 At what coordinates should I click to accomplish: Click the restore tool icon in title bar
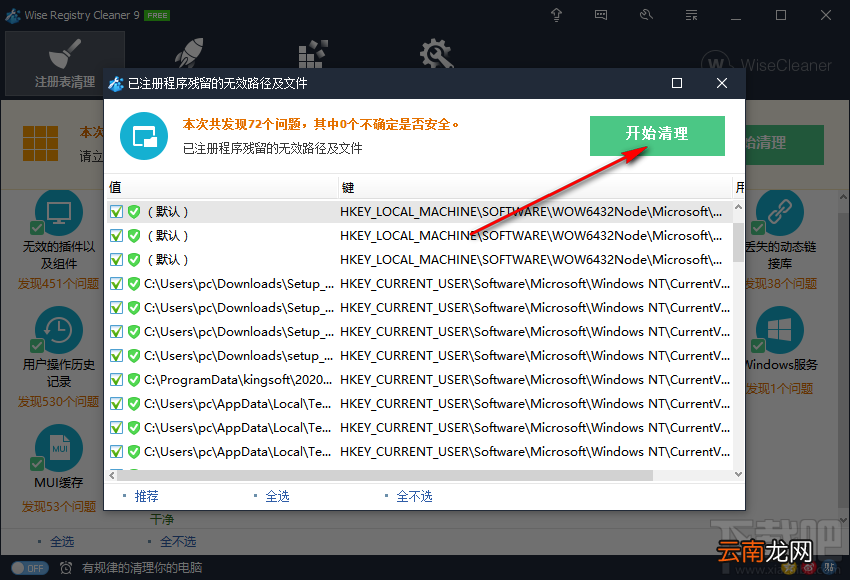(x=646, y=15)
